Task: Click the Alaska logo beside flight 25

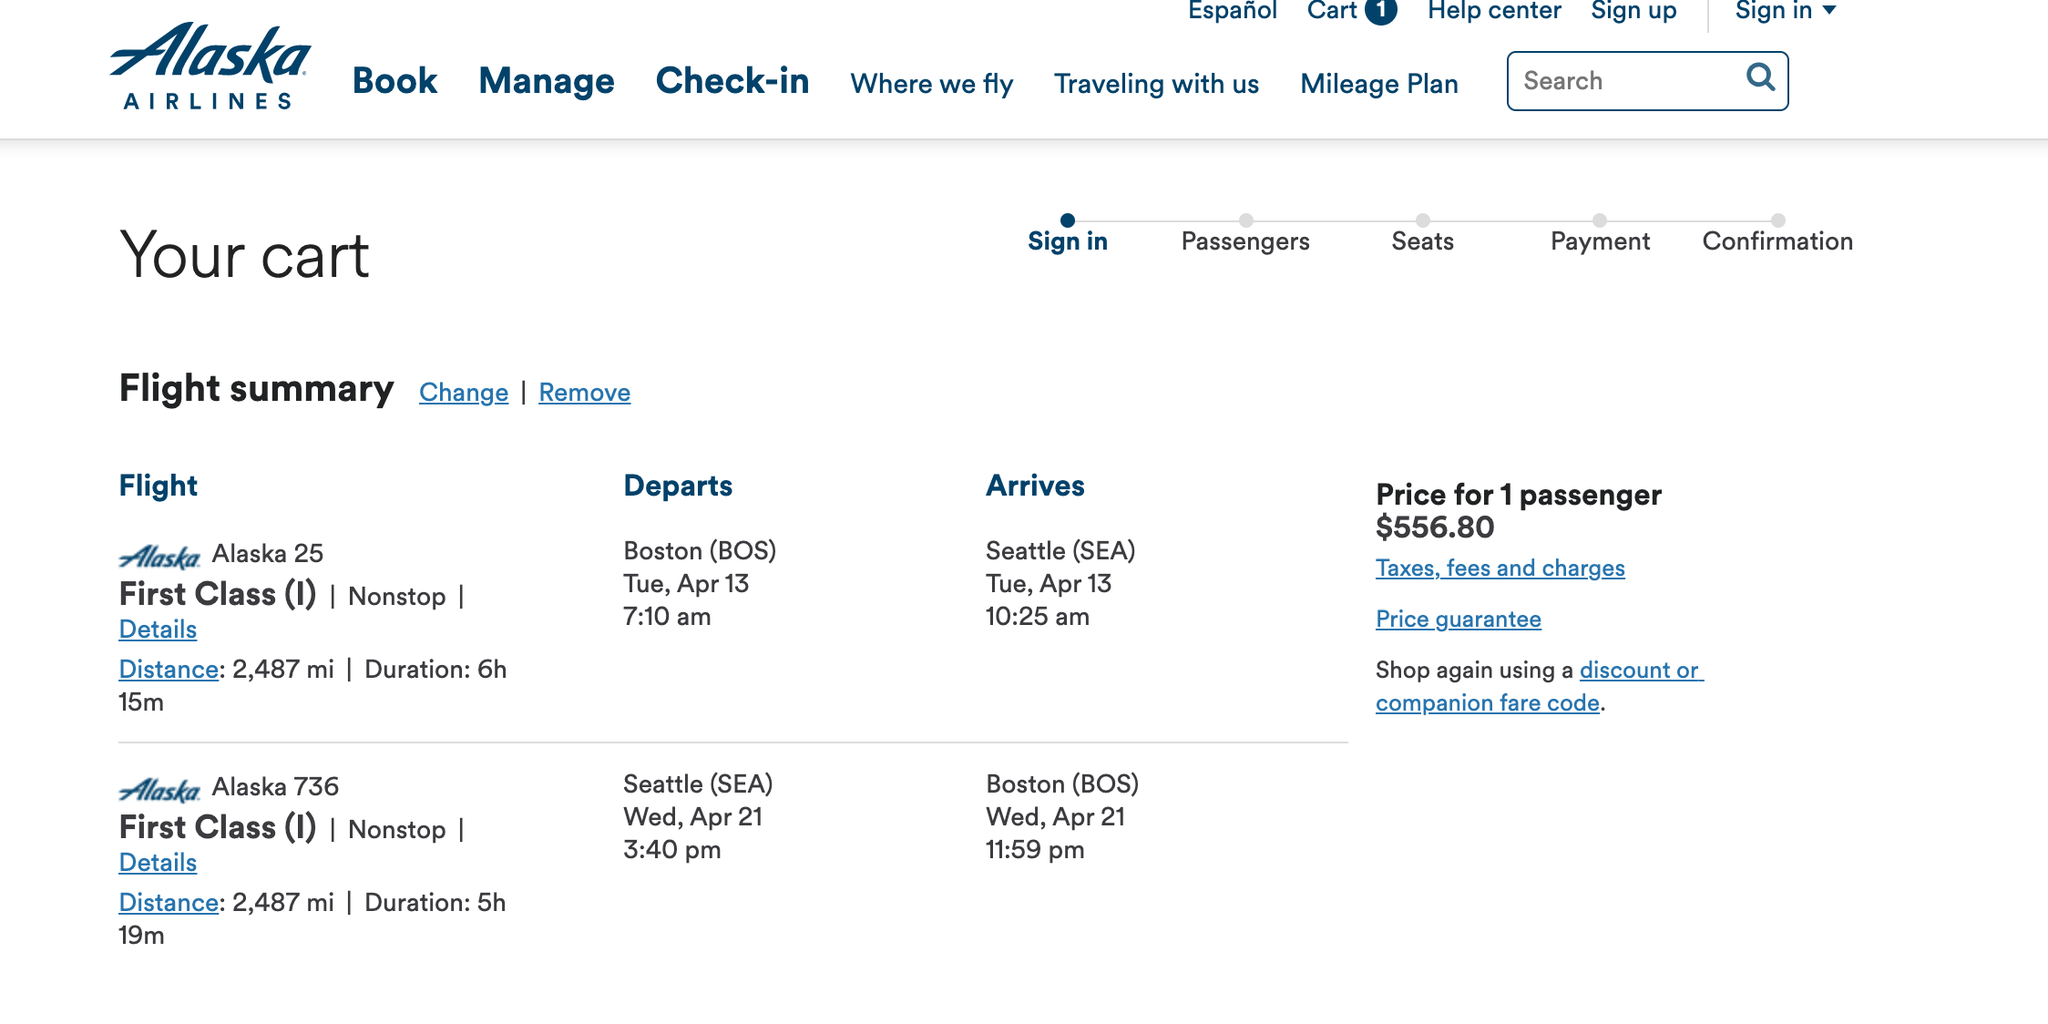Action: click(x=160, y=555)
